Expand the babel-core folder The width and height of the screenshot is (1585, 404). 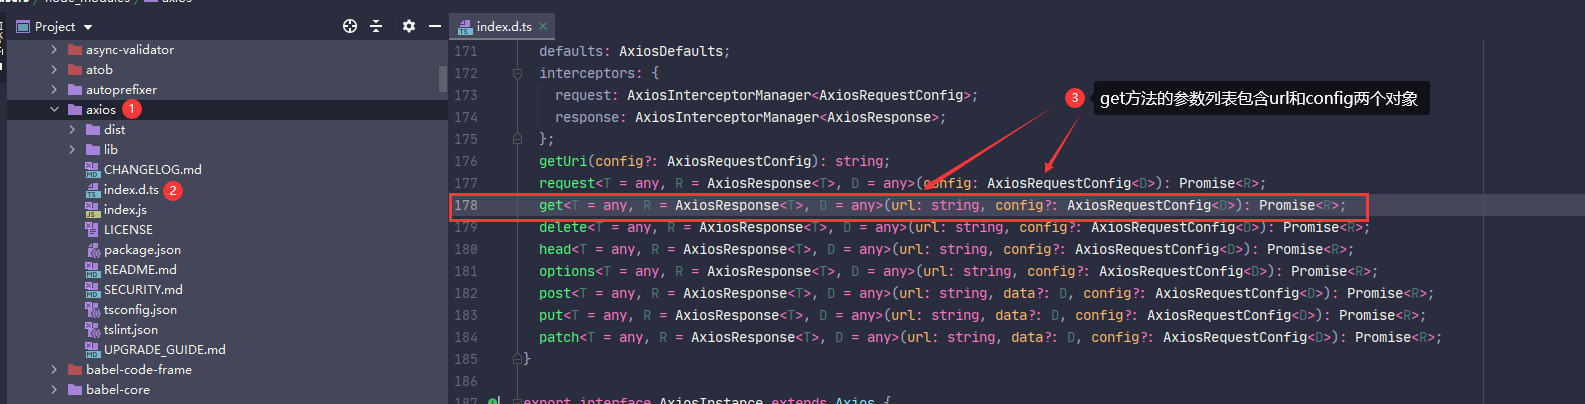tap(54, 389)
